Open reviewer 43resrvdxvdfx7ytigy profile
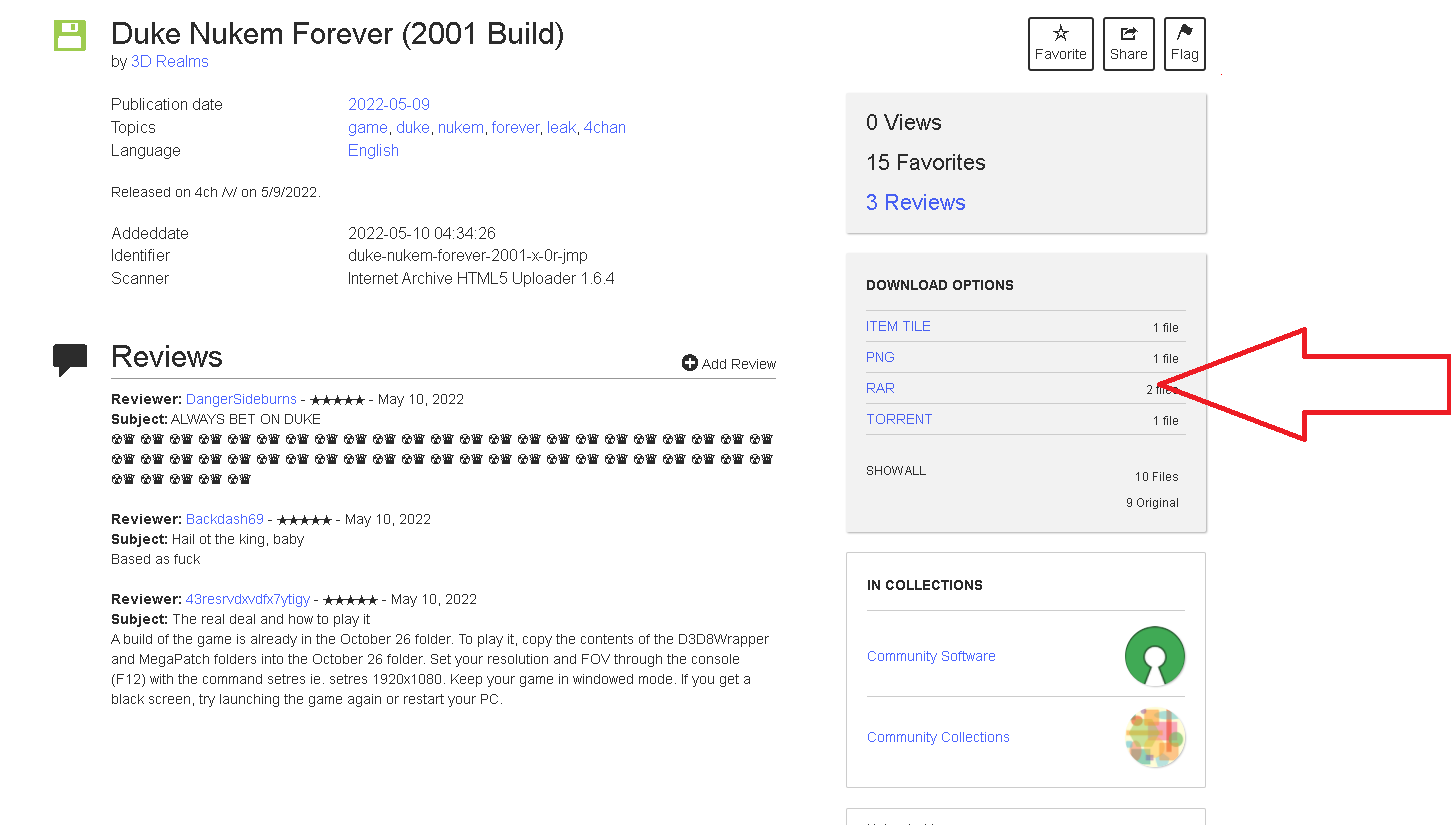The width and height of the screenshot is (1451, 825). click(248, 600)
